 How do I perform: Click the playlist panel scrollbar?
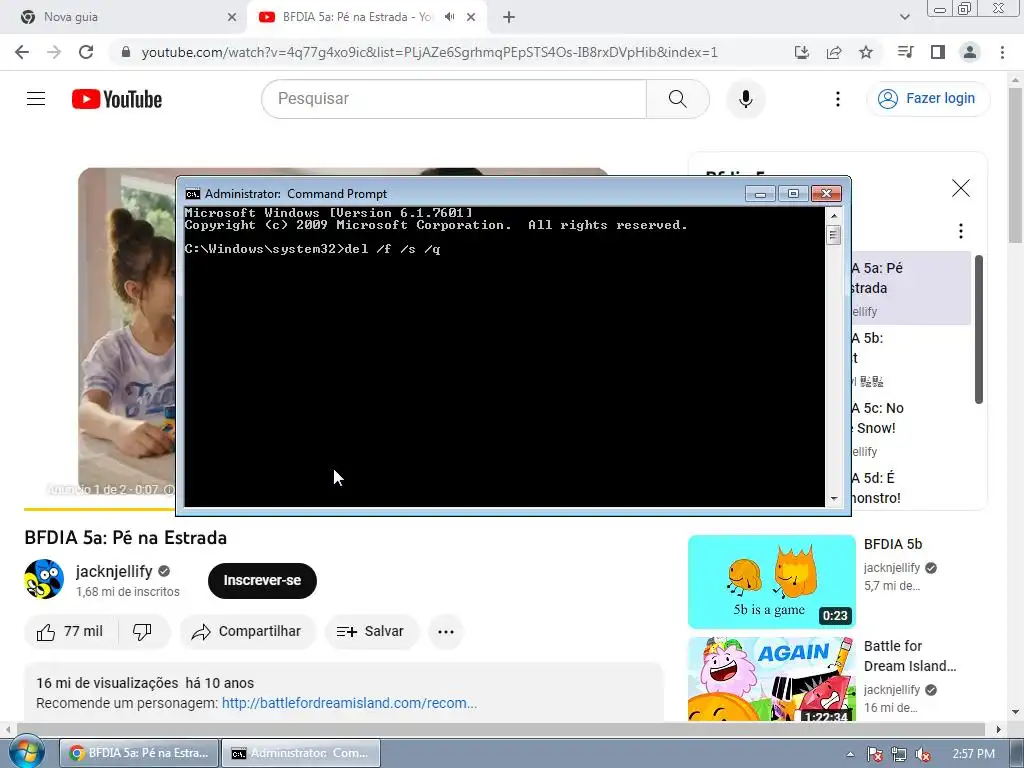point(978,330)
